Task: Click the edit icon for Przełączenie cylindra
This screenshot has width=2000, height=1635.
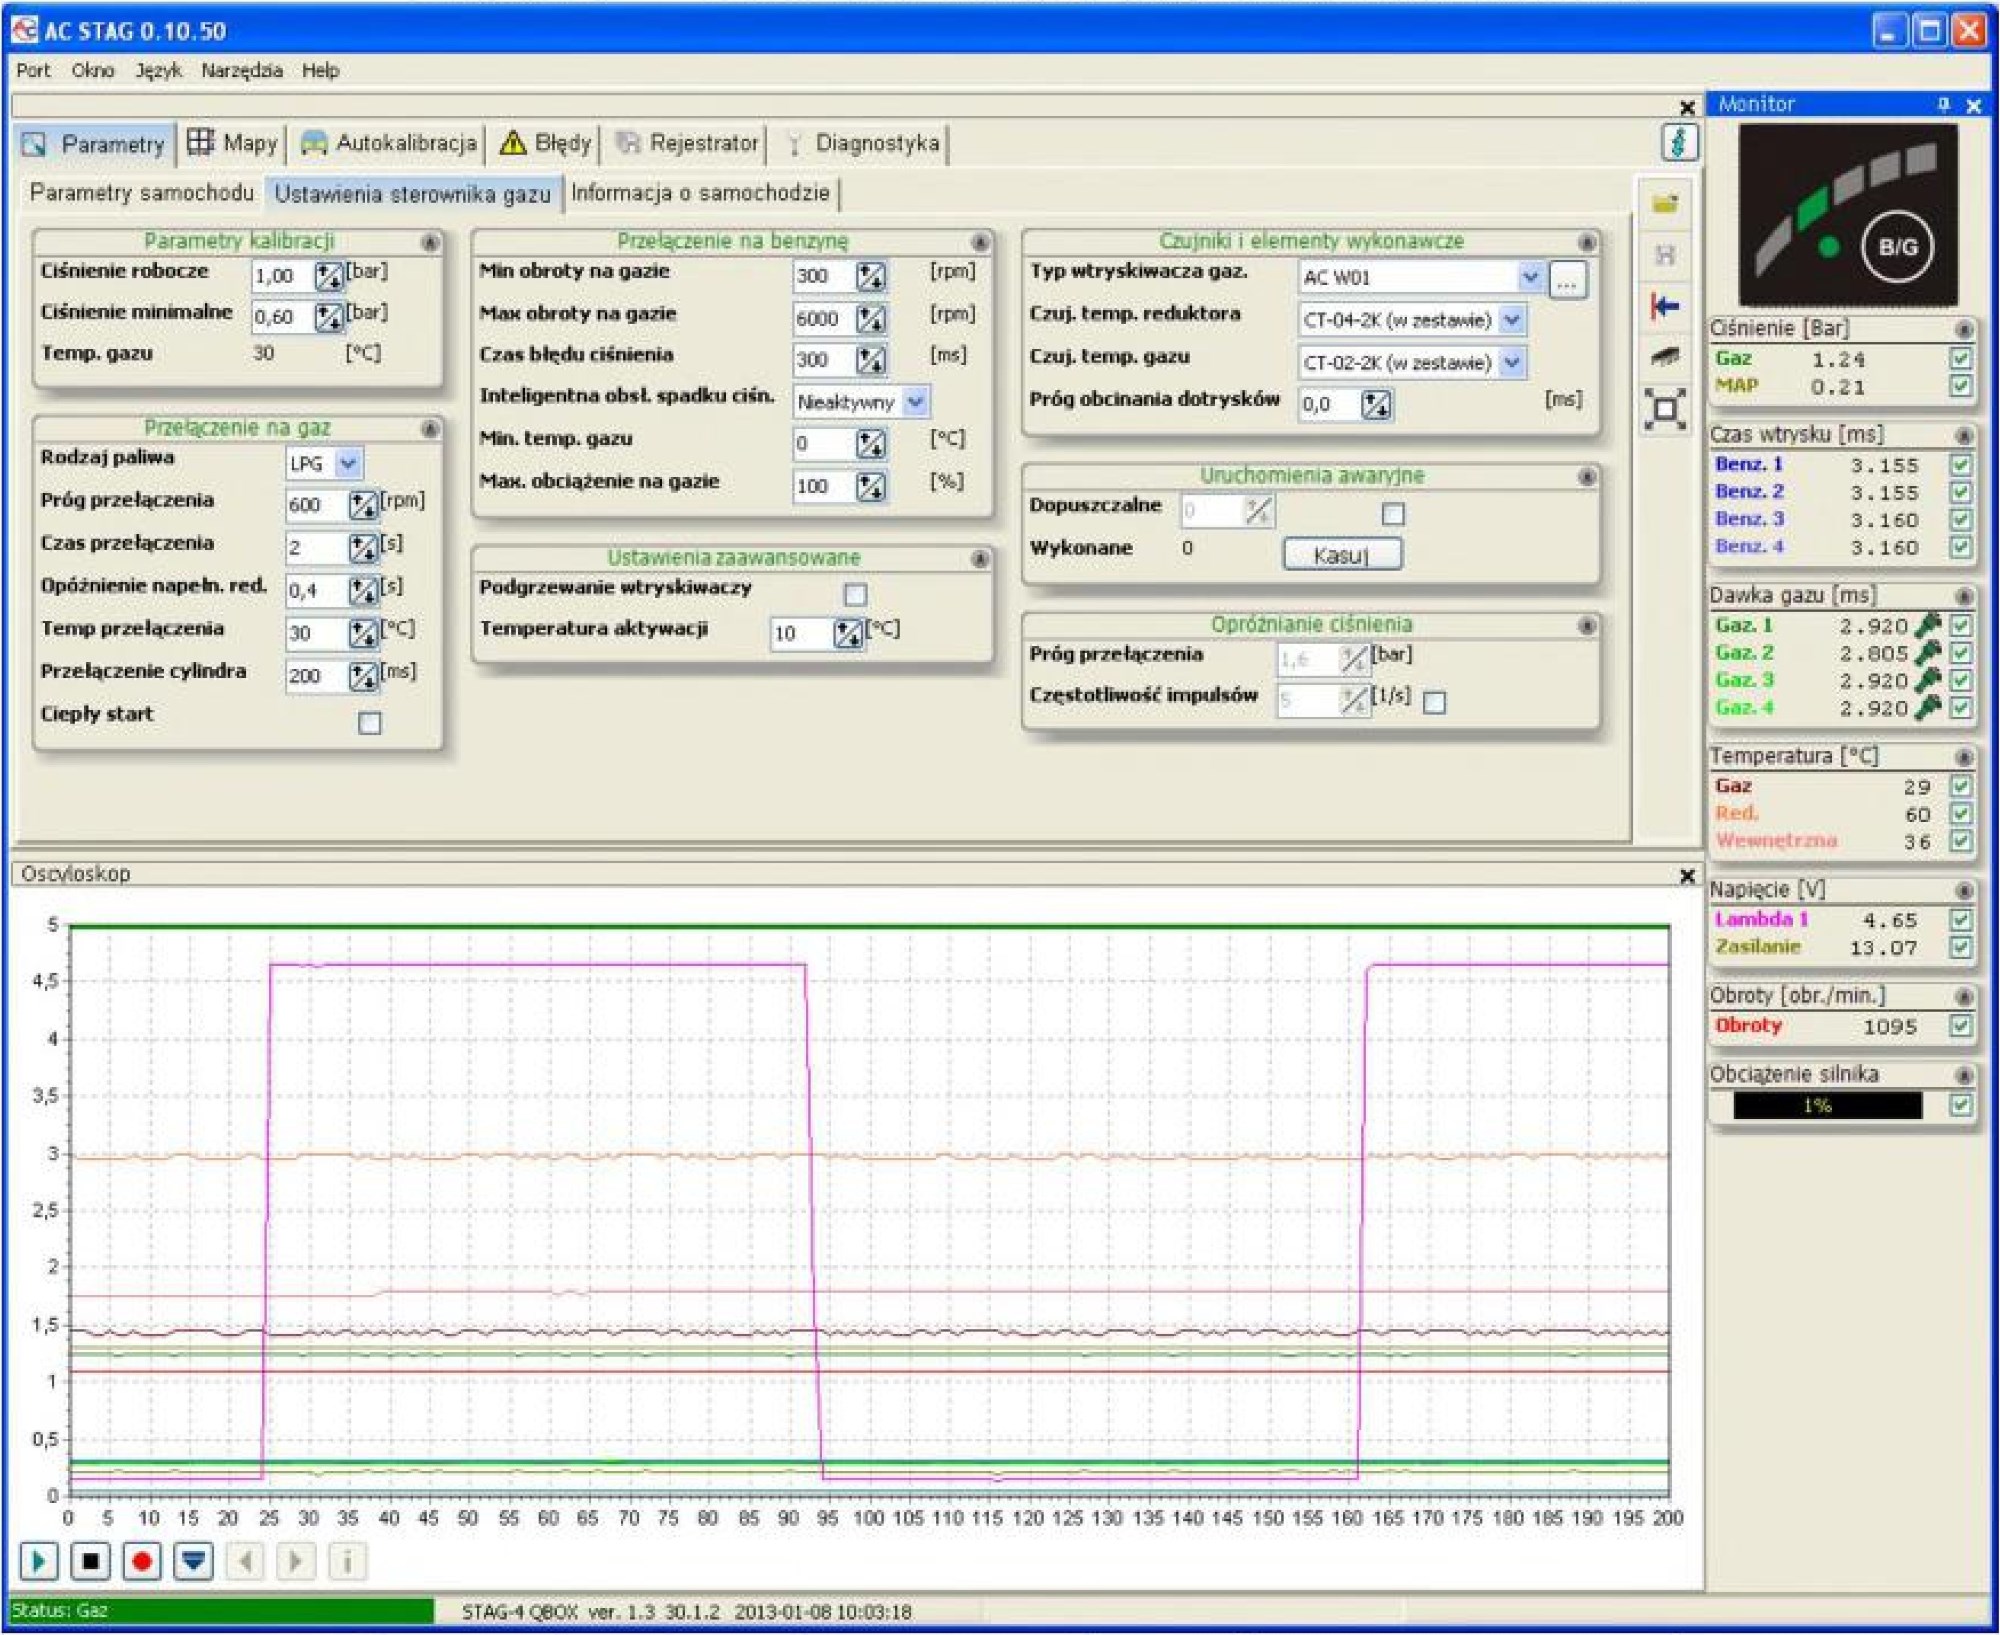Action: [x=363, y=676]
